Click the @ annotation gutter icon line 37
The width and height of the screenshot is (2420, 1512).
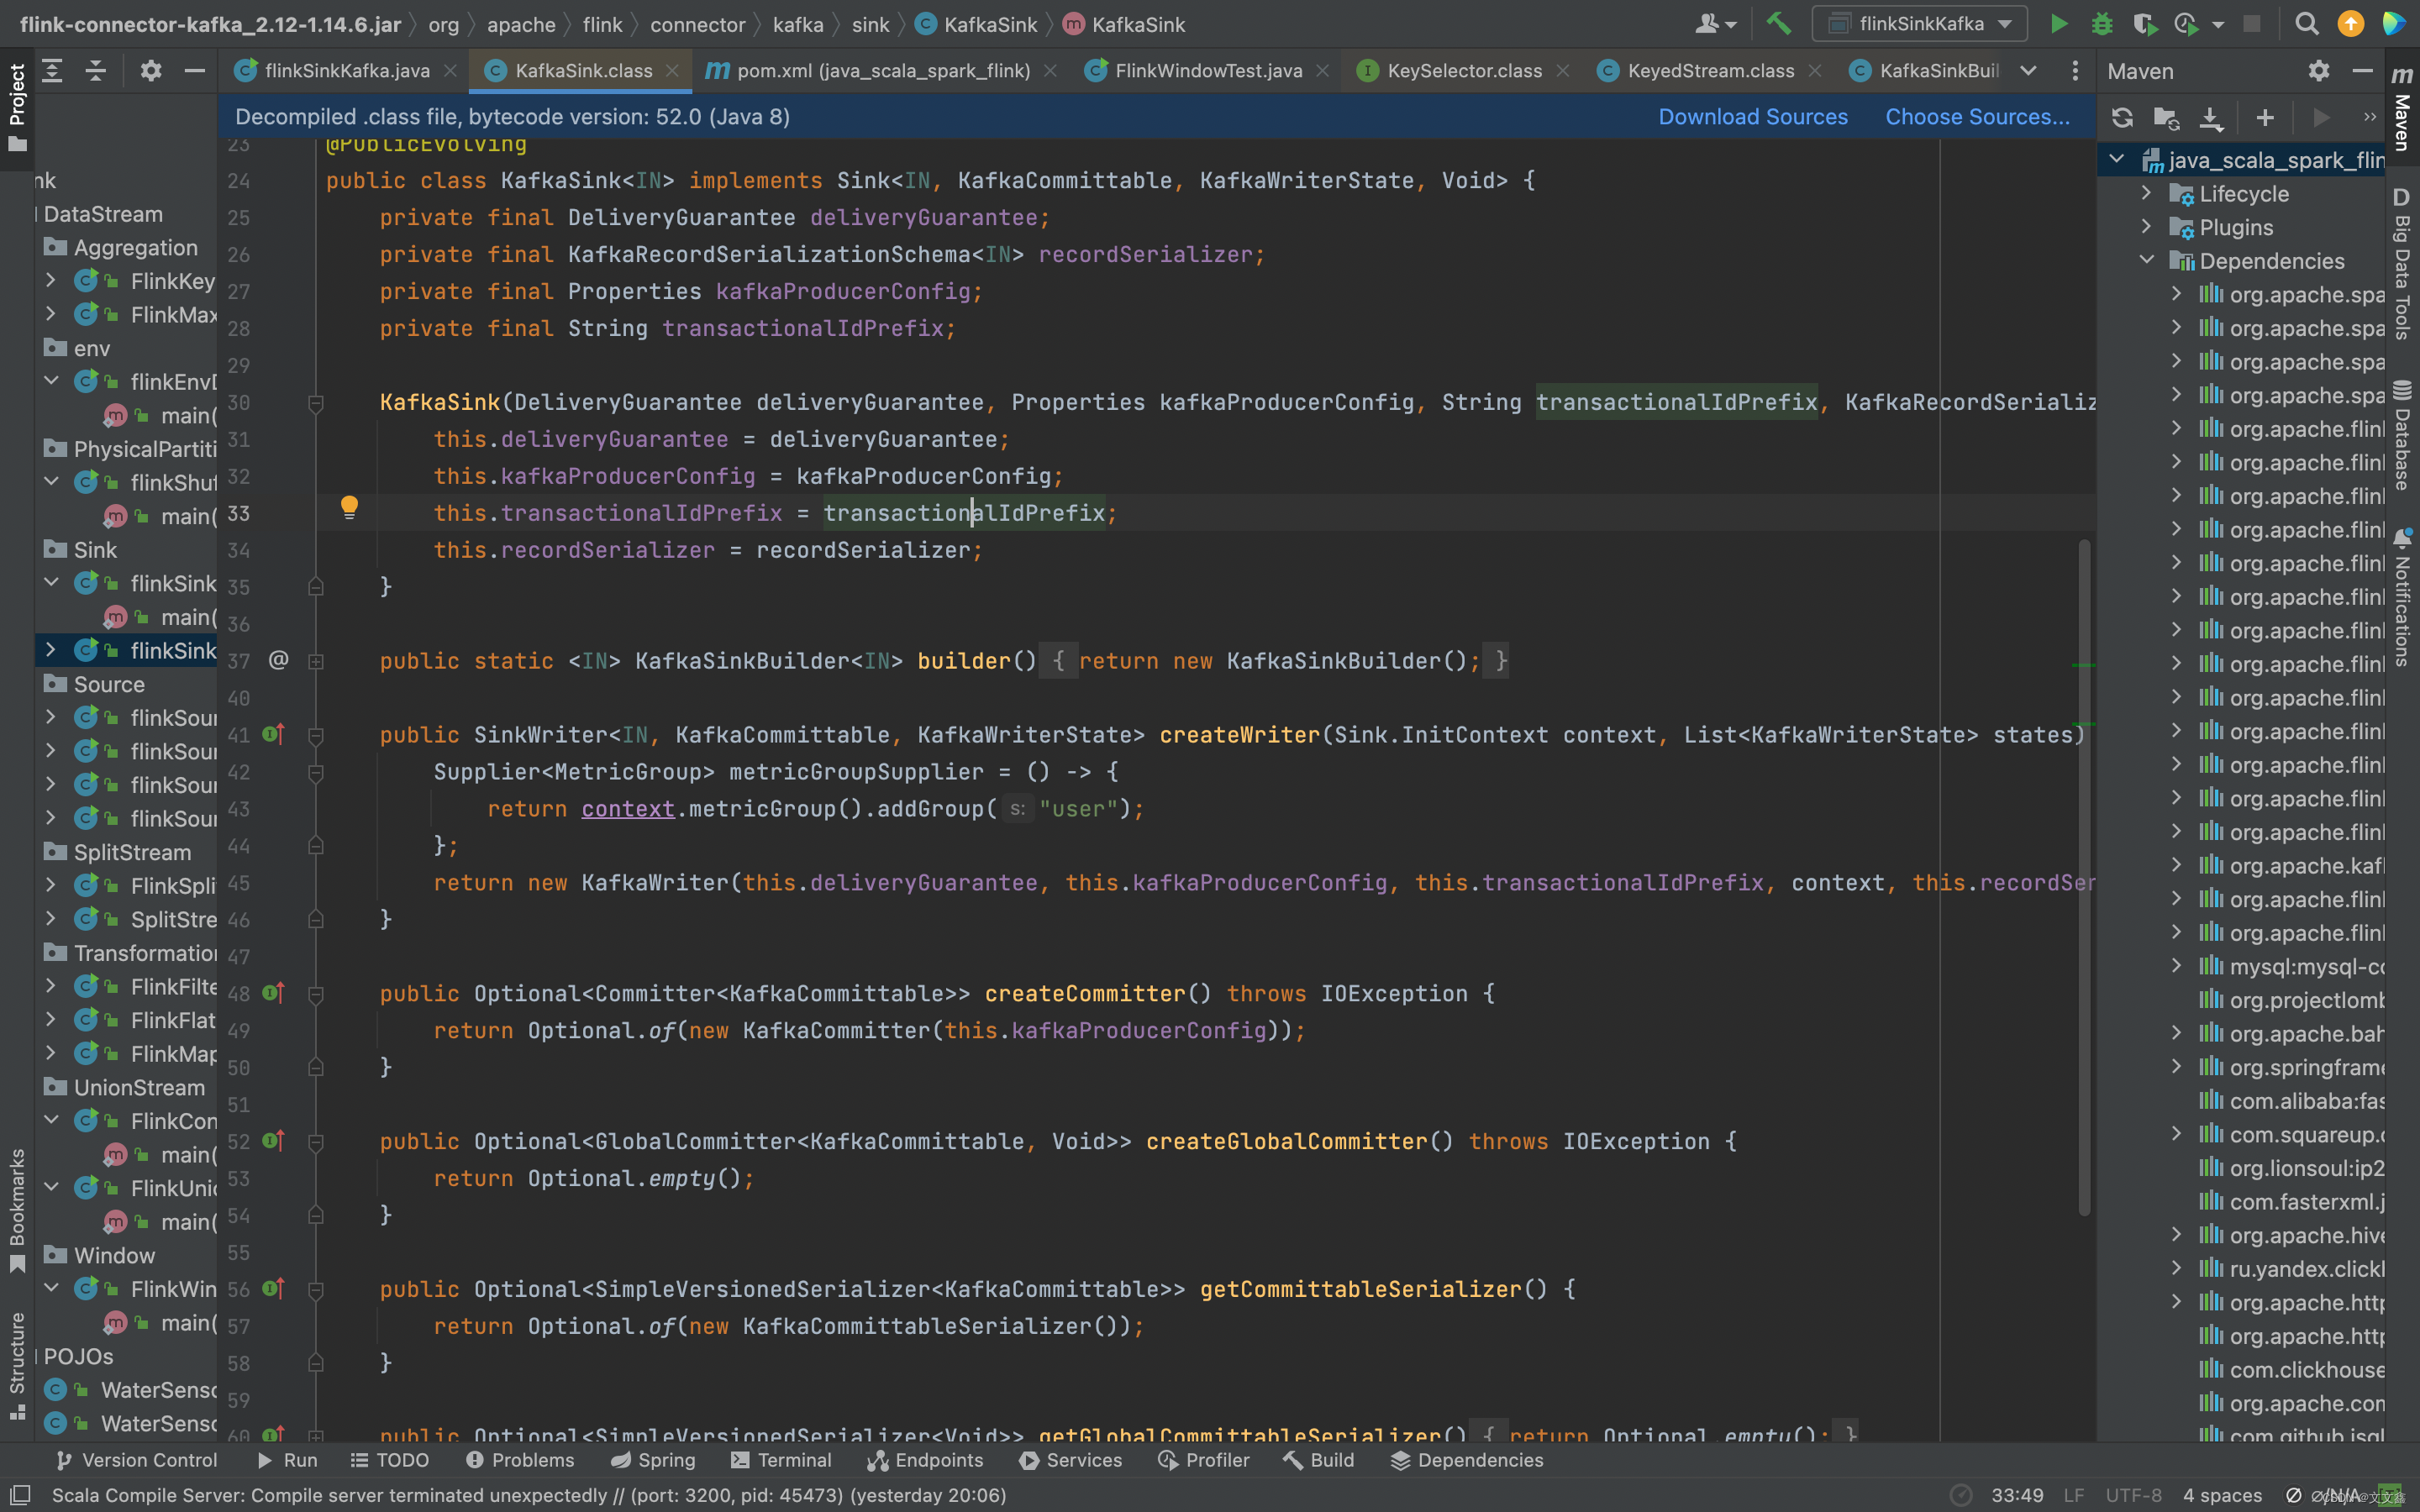click(x=279, y=660)
